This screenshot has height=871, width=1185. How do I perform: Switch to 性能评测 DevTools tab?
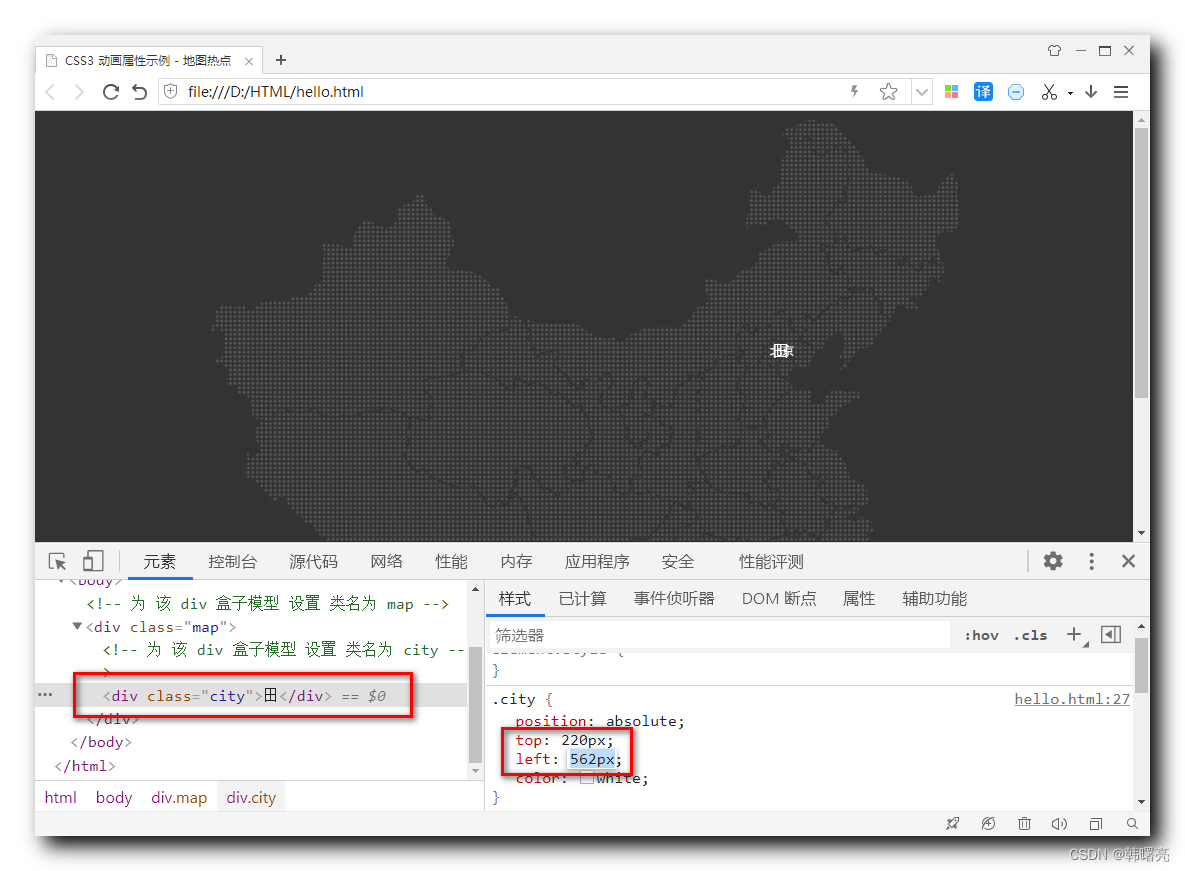coord(771,562)
